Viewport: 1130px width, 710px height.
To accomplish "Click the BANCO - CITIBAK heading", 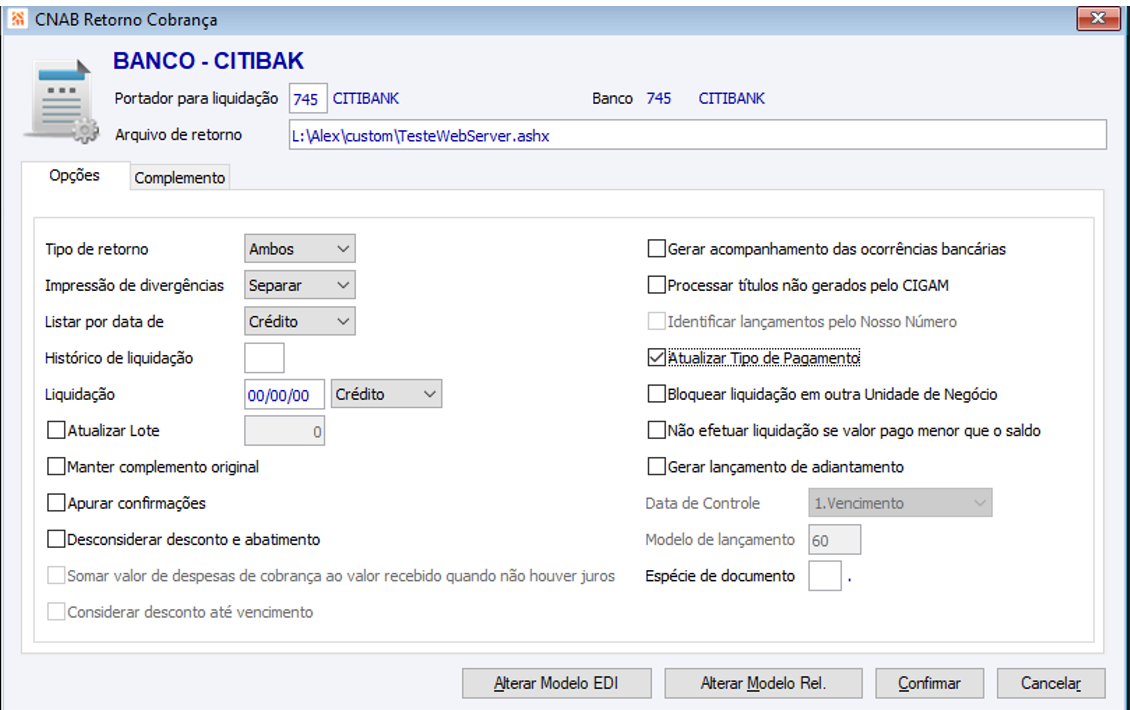I will [x=208, y=61].
